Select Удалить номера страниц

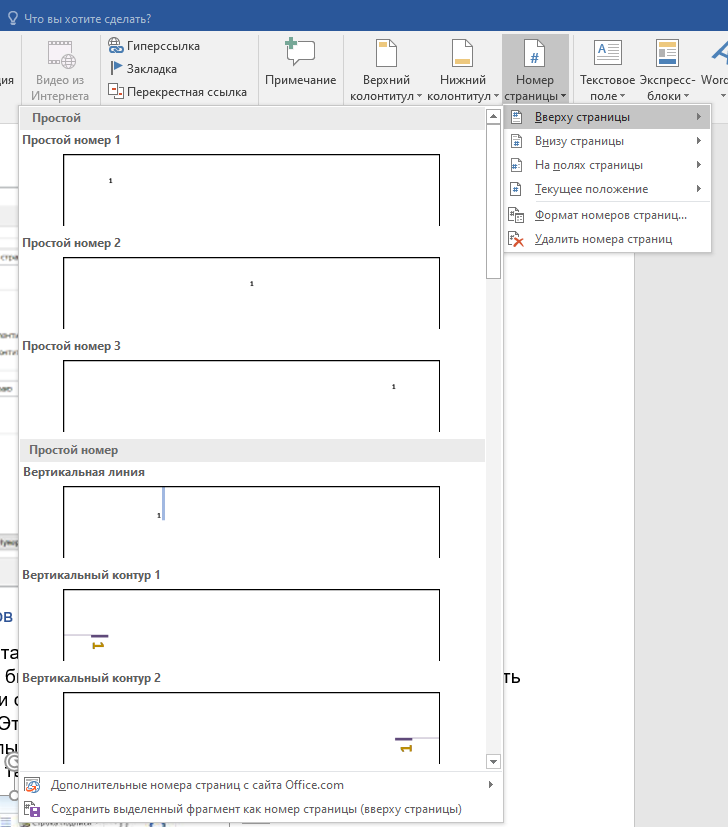click(607, 239)
